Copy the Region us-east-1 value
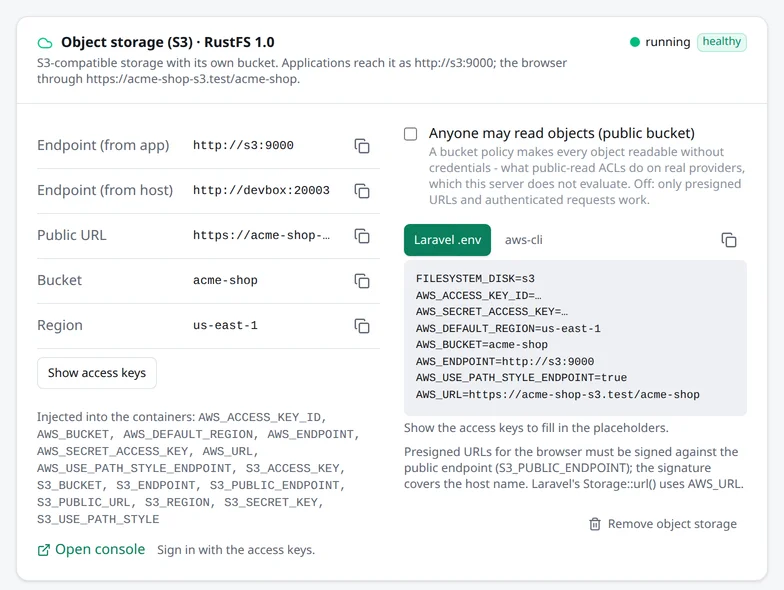 pos(362,326)
